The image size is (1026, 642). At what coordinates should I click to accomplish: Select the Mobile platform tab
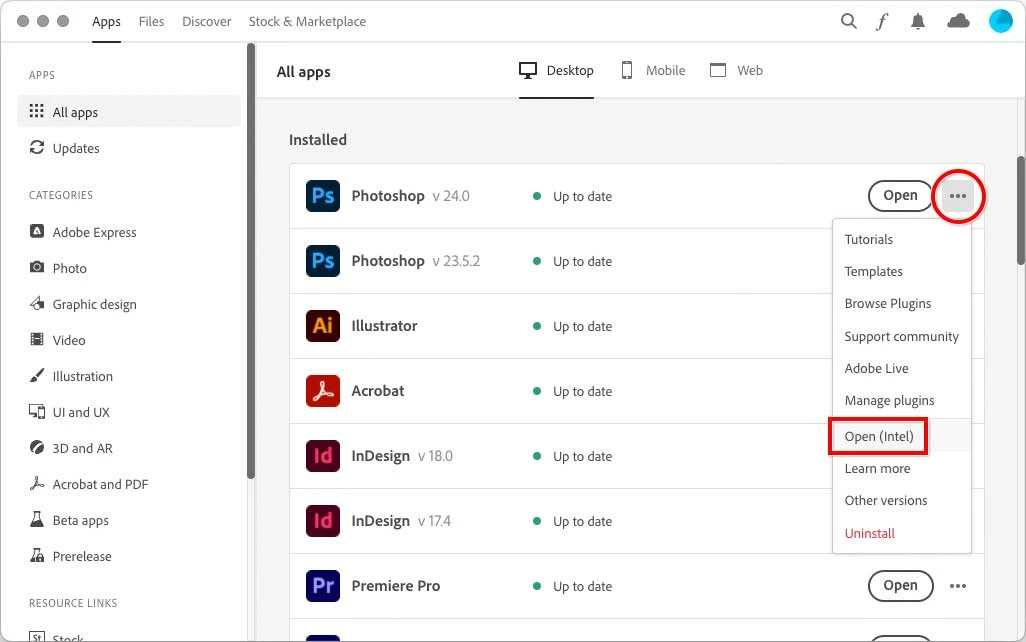click(x=653, y=71)
